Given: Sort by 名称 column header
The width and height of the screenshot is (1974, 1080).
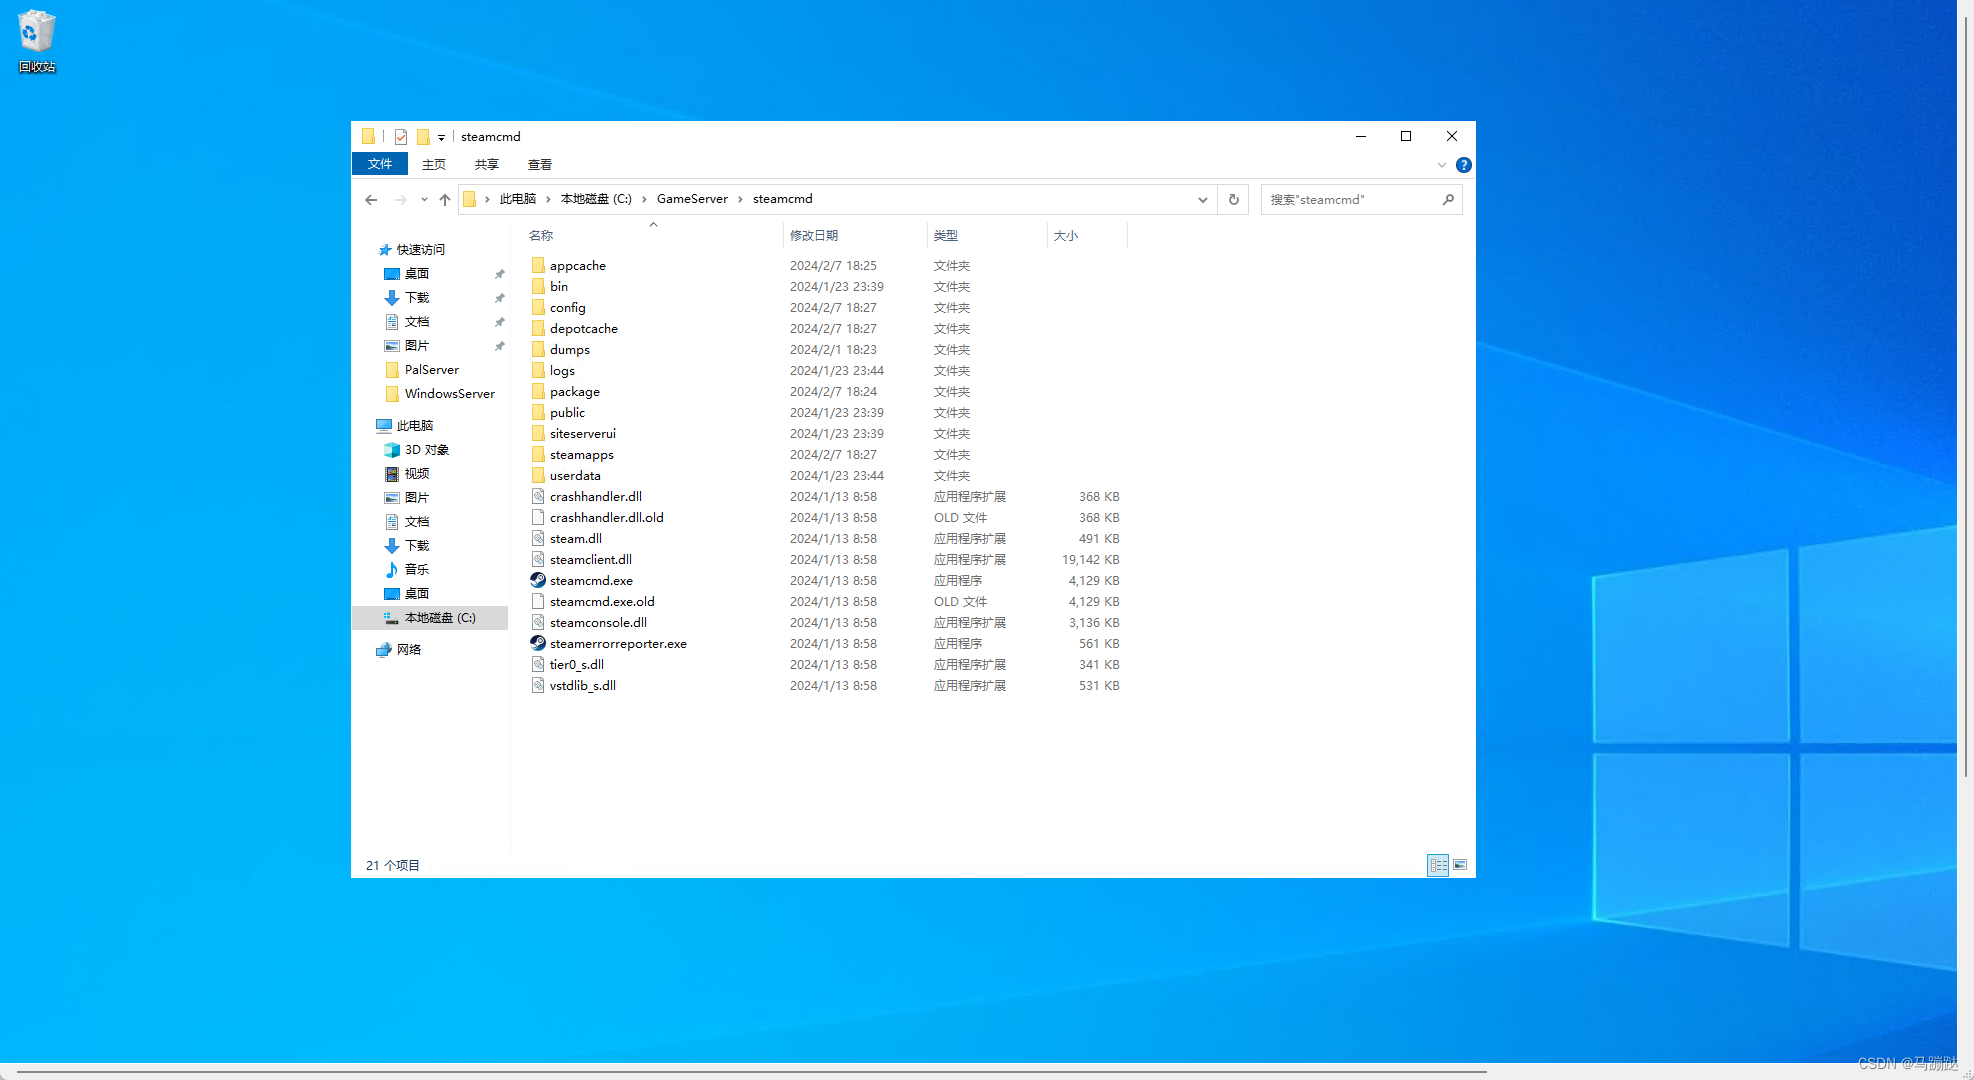Looking at the screenshot, I should (541, 236).
